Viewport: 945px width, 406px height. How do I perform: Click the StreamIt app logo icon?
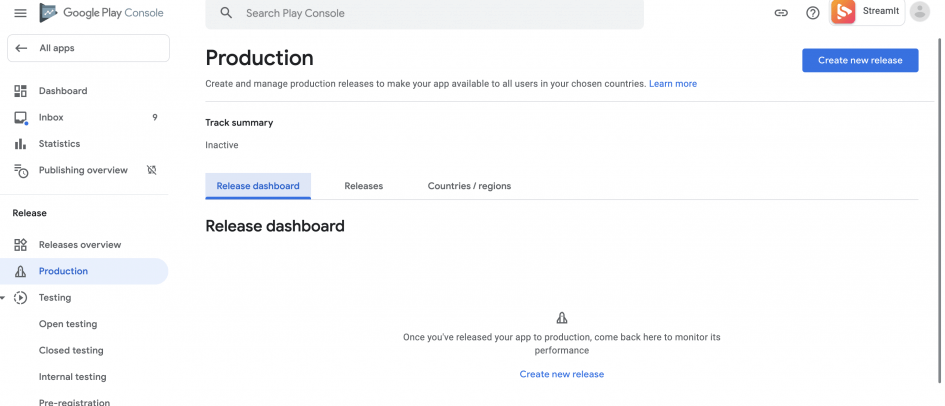point(843,12)
